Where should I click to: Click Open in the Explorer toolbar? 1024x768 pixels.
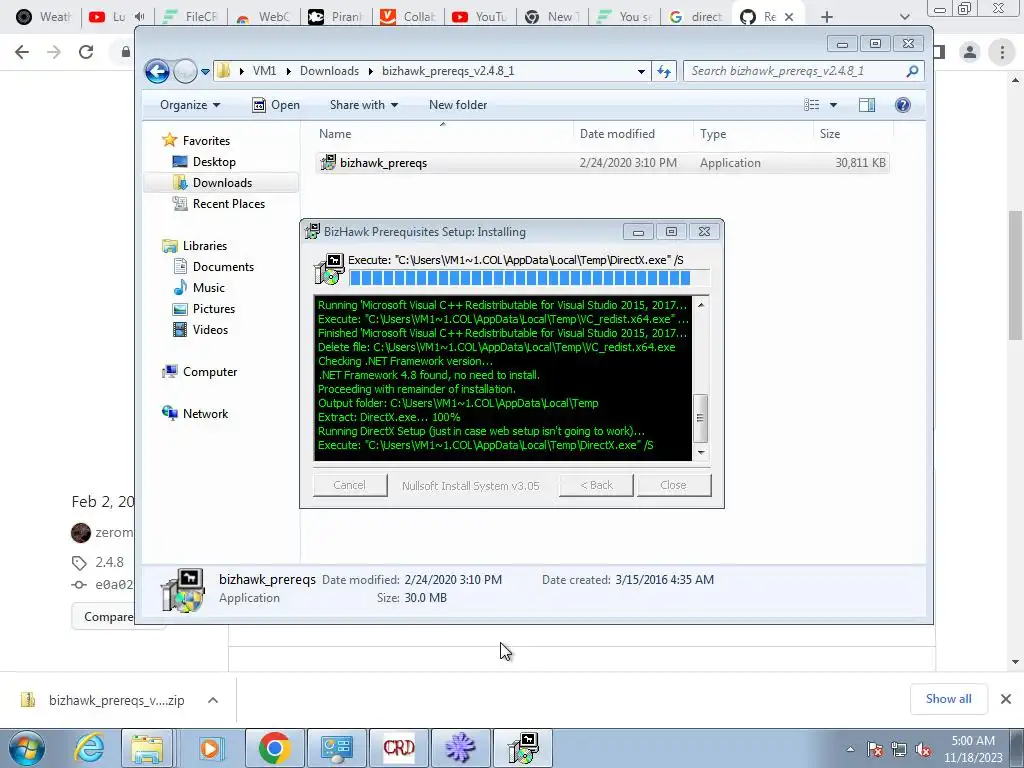[276, 105]
